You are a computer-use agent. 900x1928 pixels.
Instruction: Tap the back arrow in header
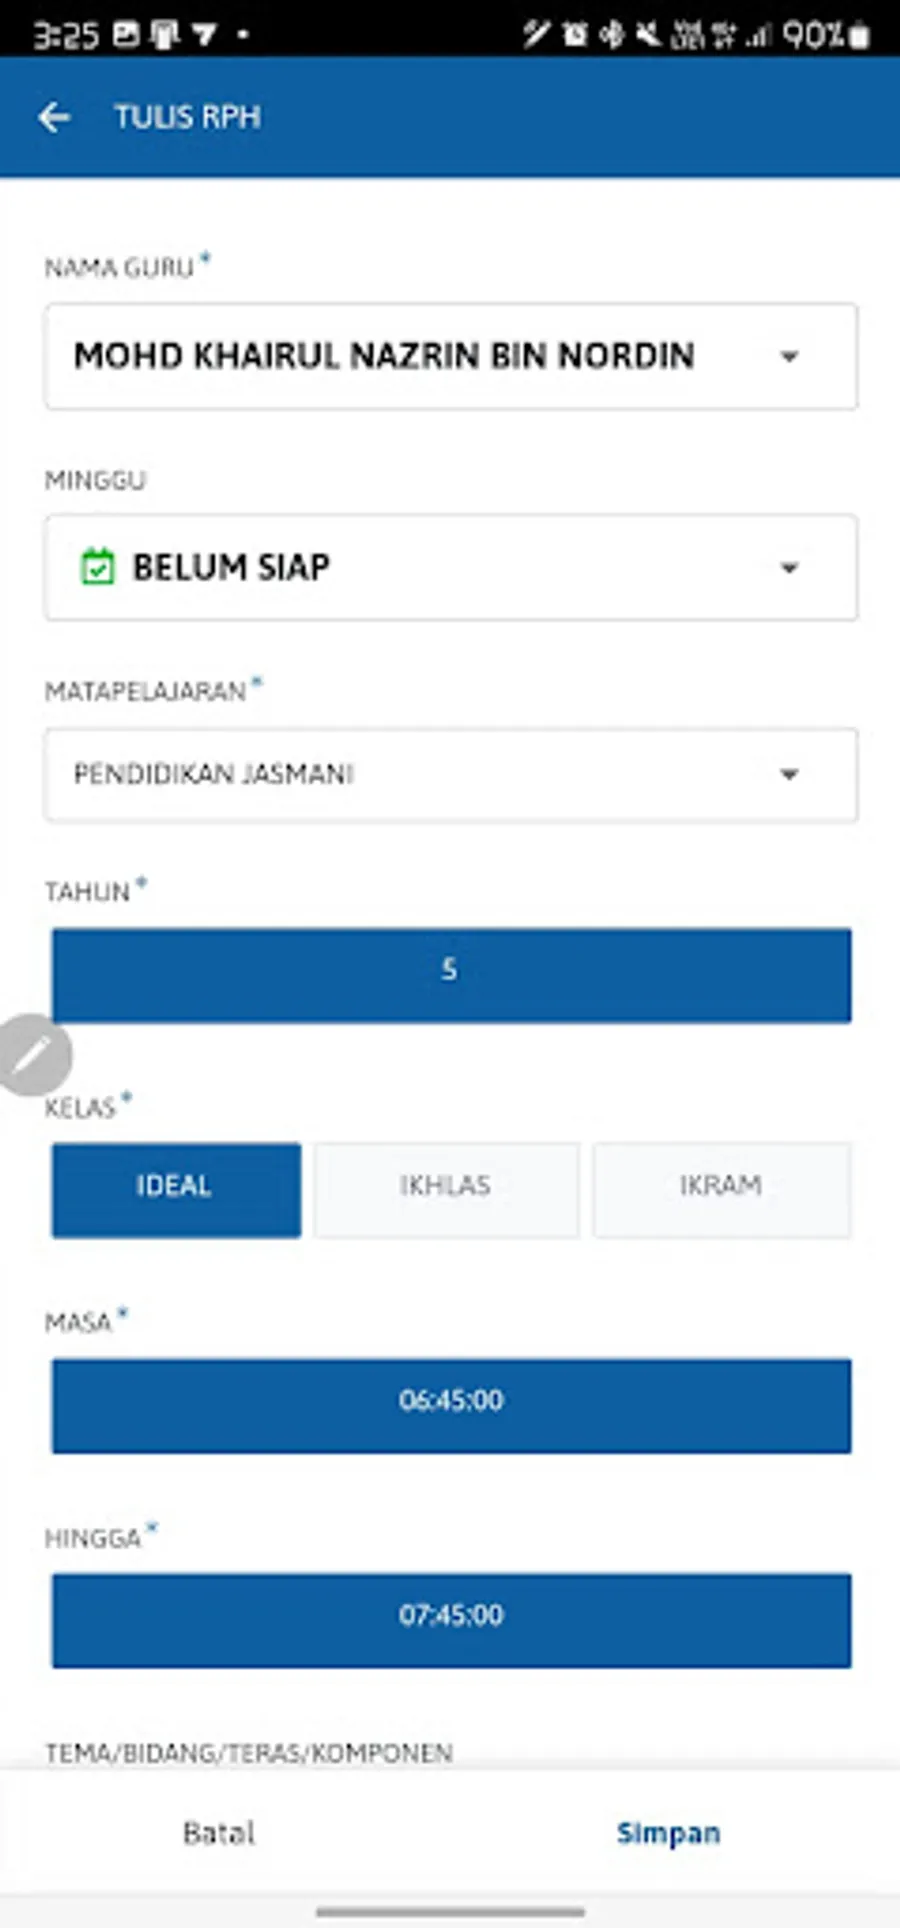pyautogui.click(x=54, y=117)
